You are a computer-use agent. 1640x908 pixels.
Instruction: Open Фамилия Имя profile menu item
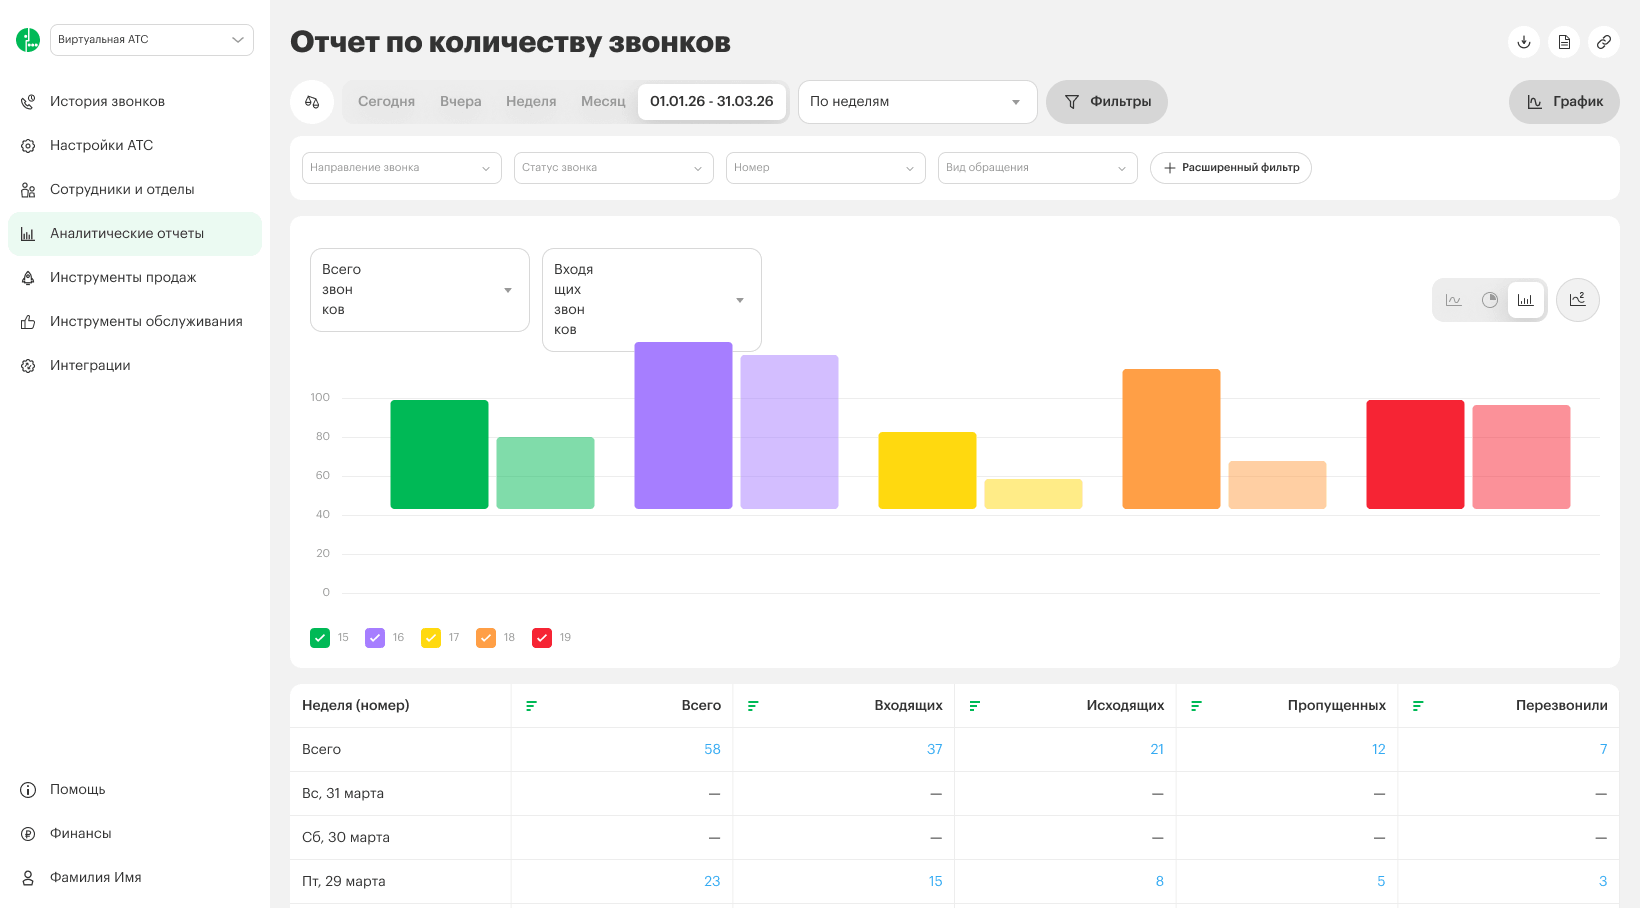[135, 878]
